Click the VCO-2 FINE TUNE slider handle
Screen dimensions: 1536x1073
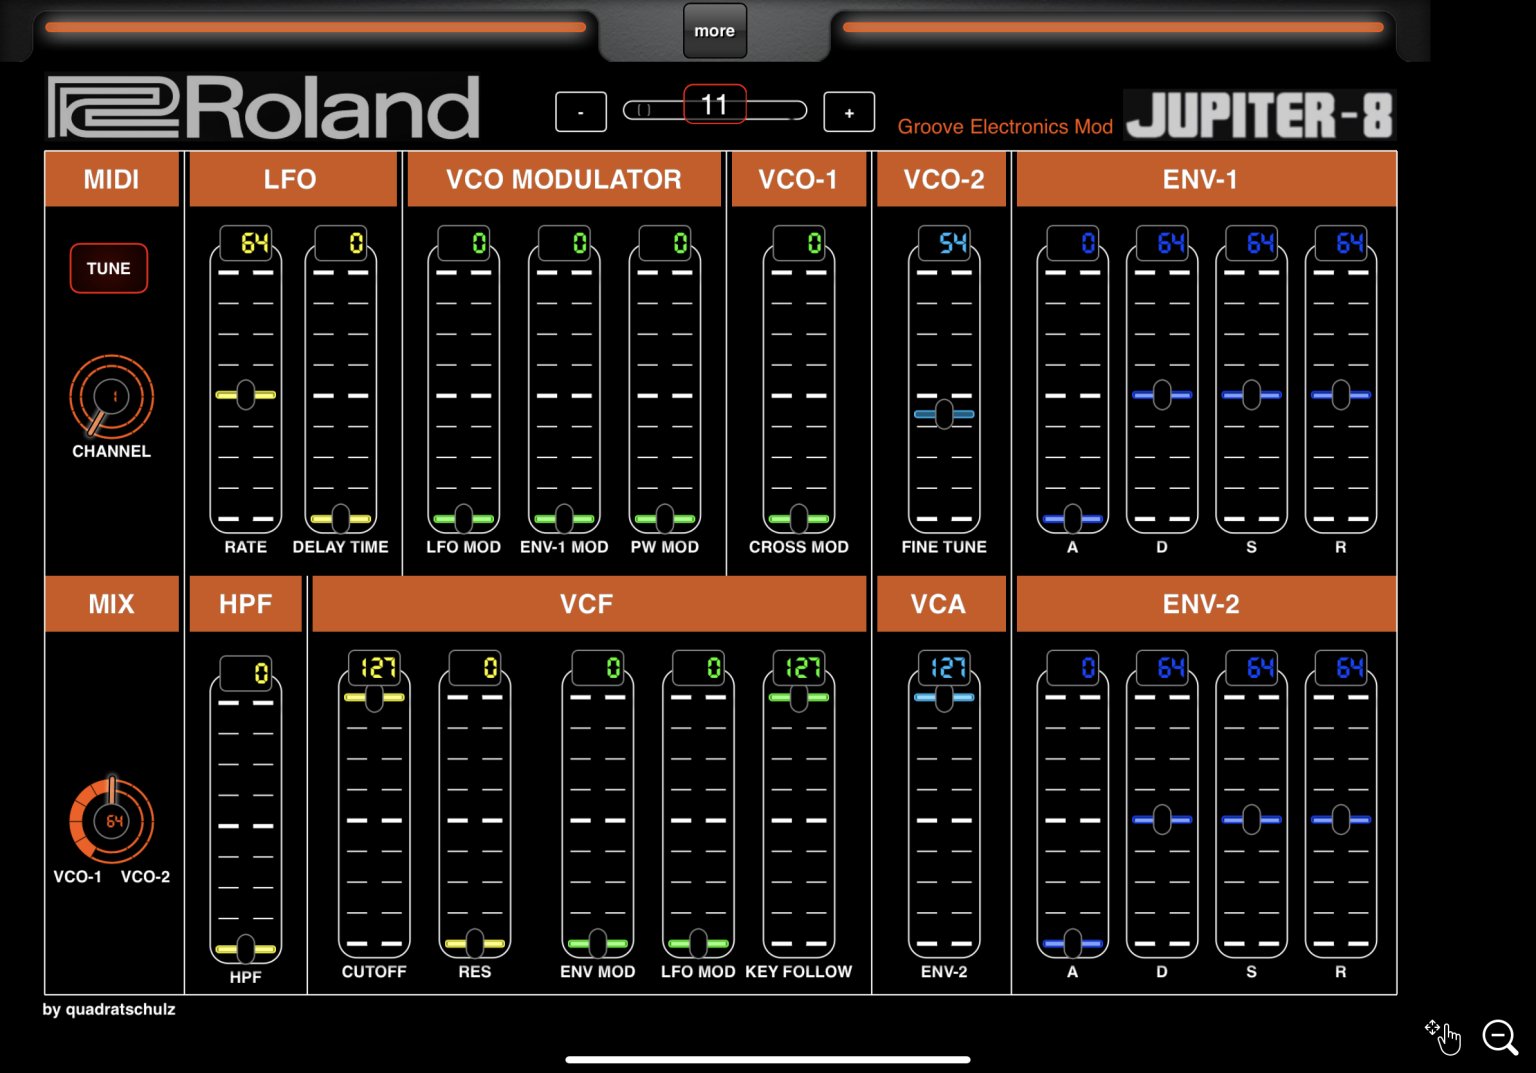[x=944, y=414]
